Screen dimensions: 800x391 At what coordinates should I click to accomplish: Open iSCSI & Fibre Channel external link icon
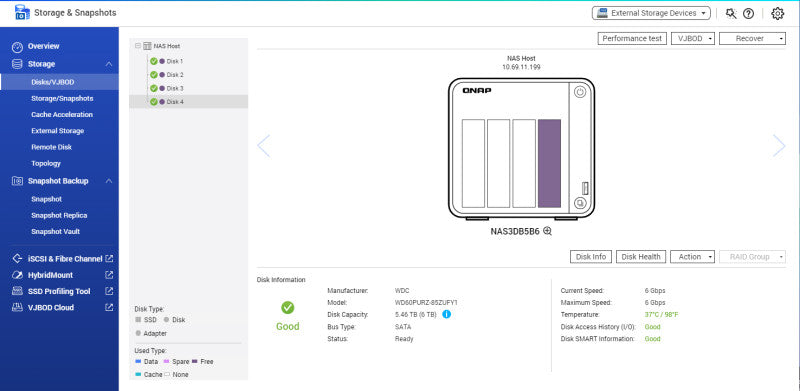point(109,259)
